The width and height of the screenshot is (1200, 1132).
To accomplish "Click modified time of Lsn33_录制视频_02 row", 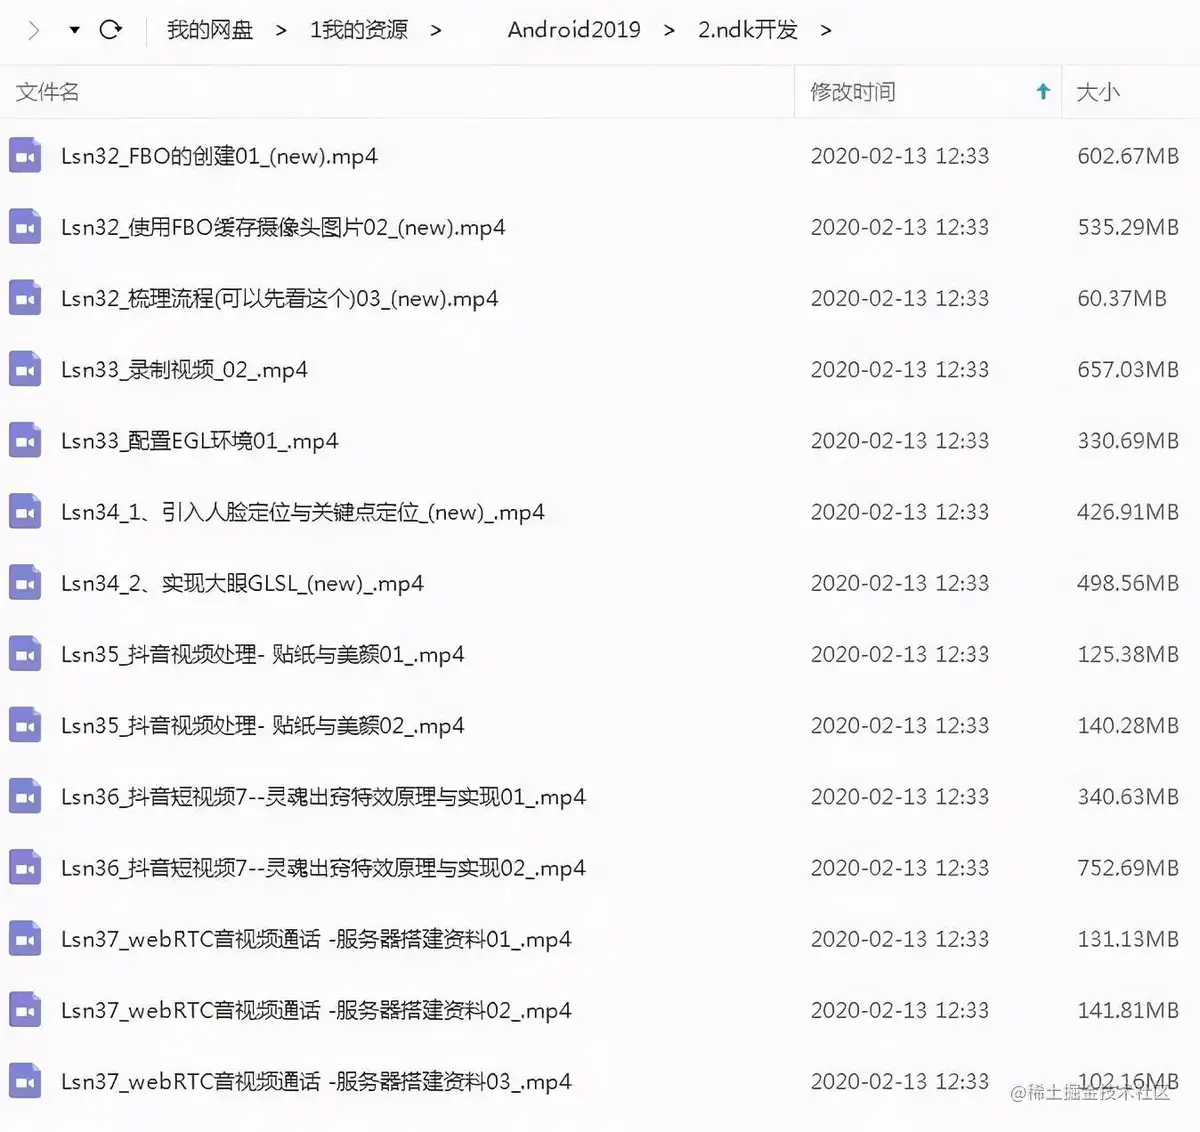I will coord(900,369).
